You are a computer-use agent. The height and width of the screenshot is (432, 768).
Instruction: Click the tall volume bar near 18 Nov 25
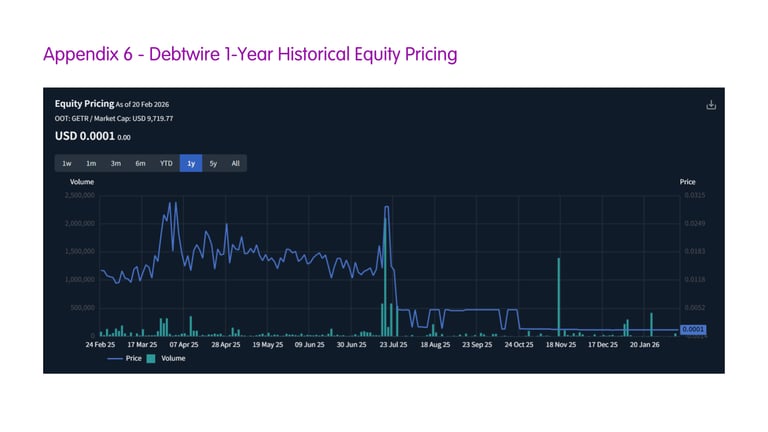[558, 296]
